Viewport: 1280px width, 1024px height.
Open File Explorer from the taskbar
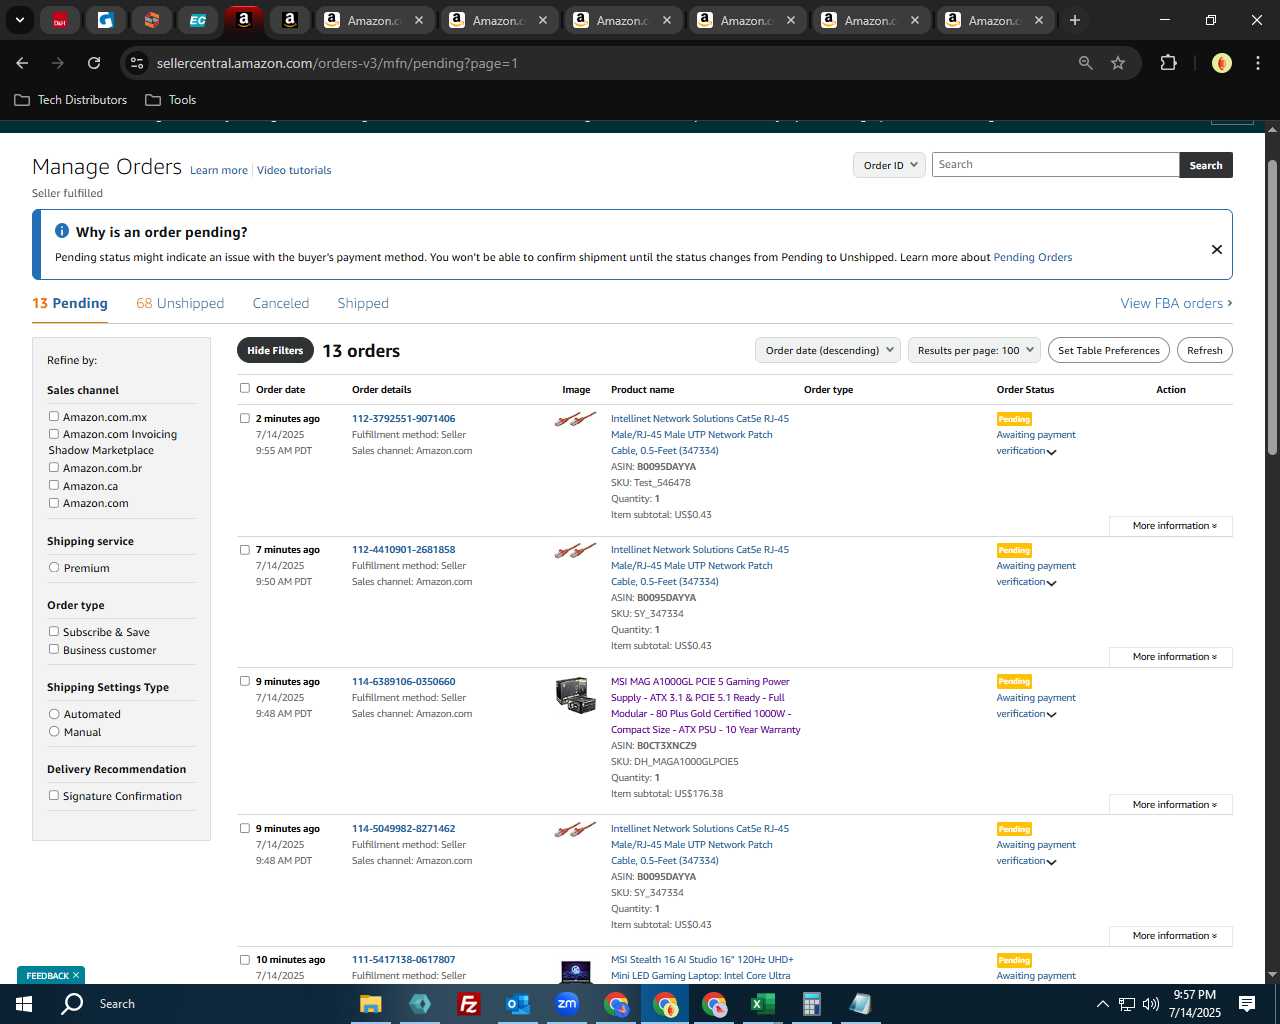(x=370, y=1004)
